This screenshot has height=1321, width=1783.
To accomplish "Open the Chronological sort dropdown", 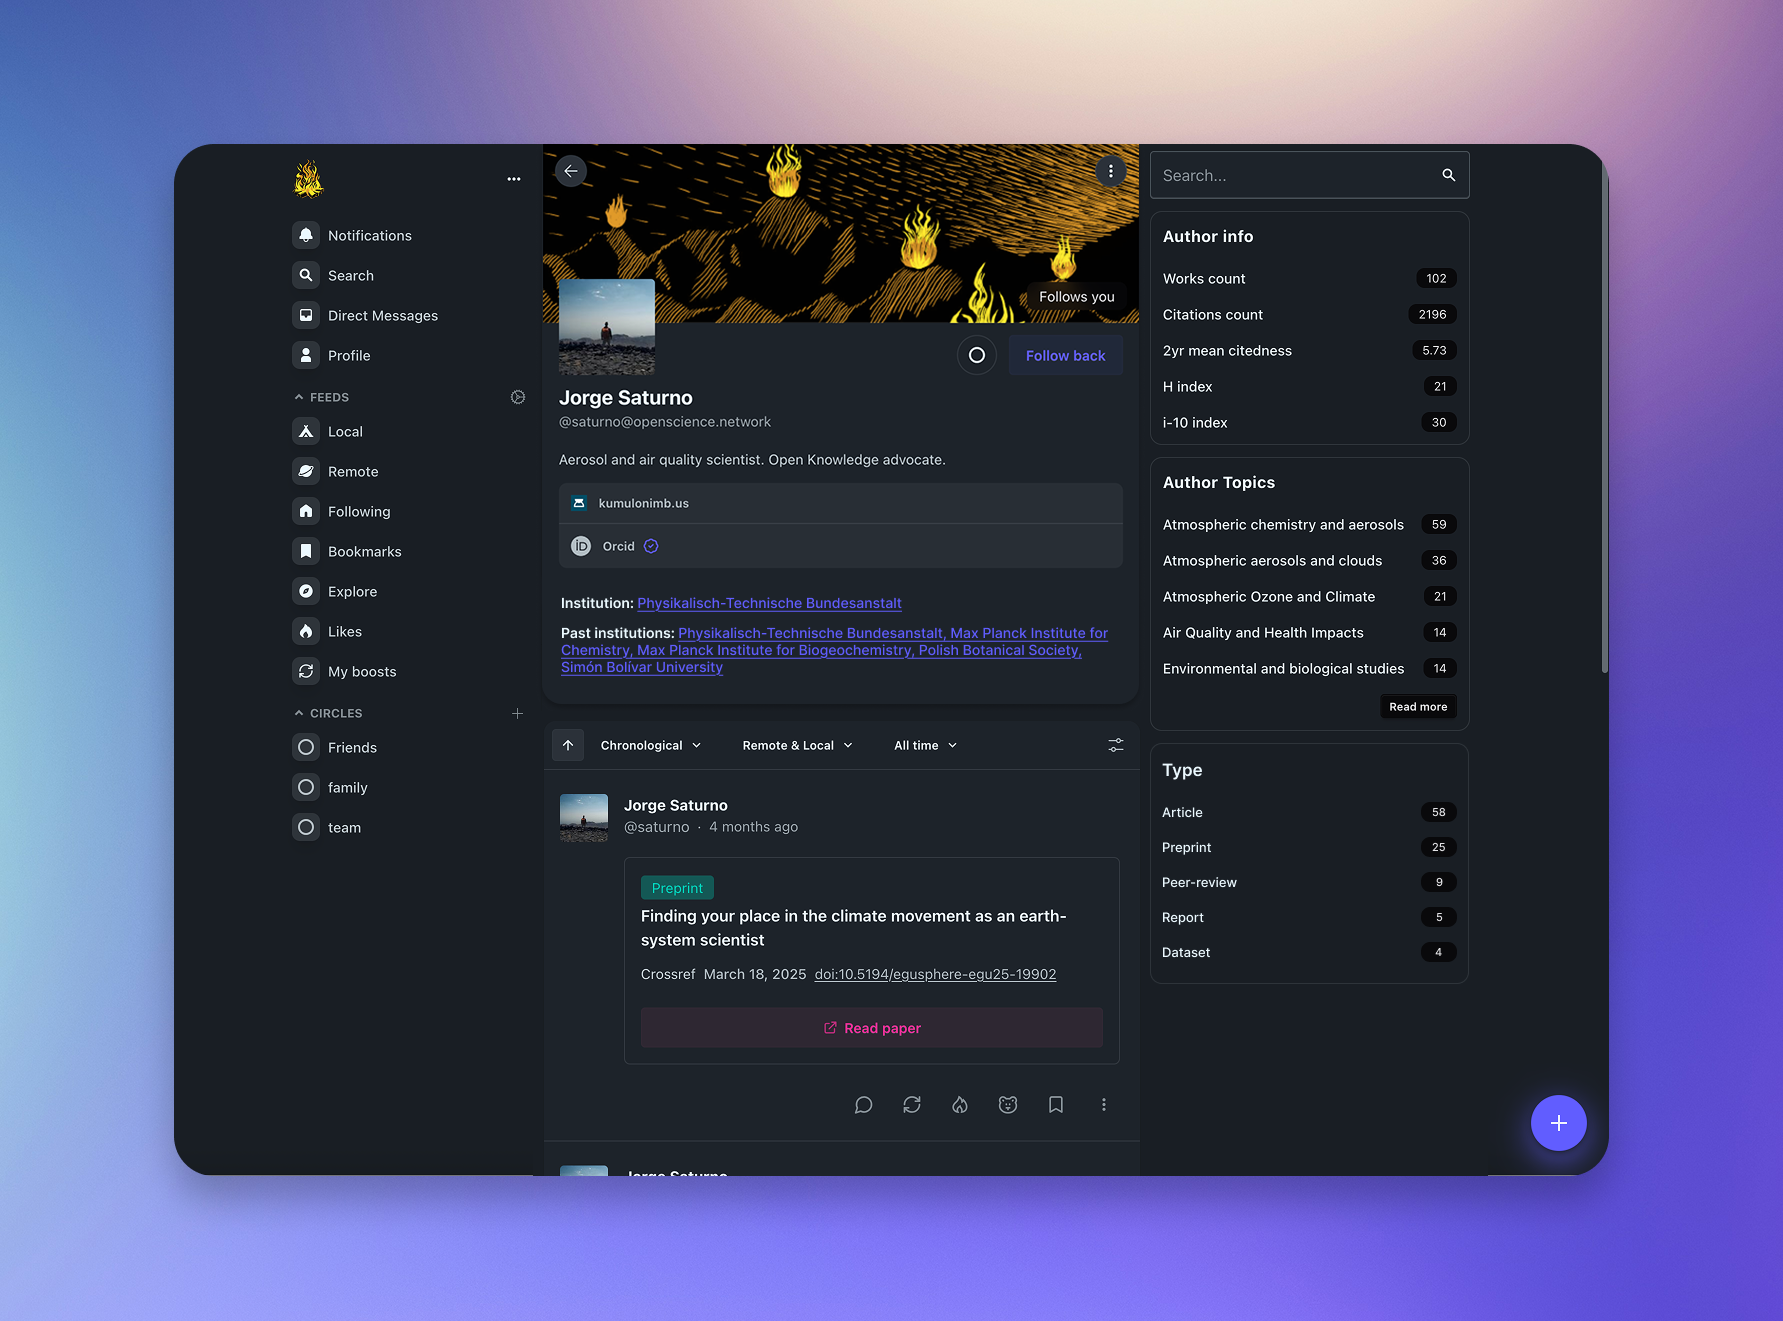I will 650,745.
